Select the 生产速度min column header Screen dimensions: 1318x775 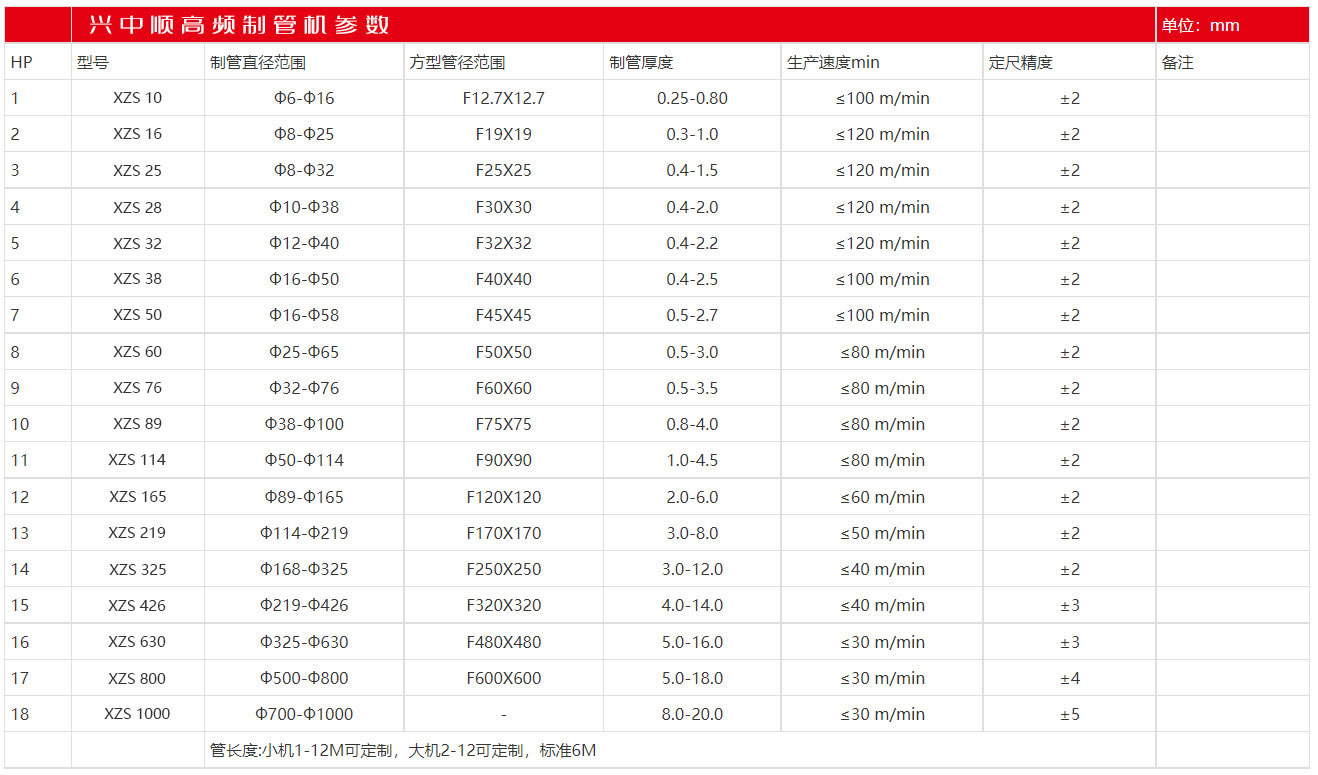[833, 62]
